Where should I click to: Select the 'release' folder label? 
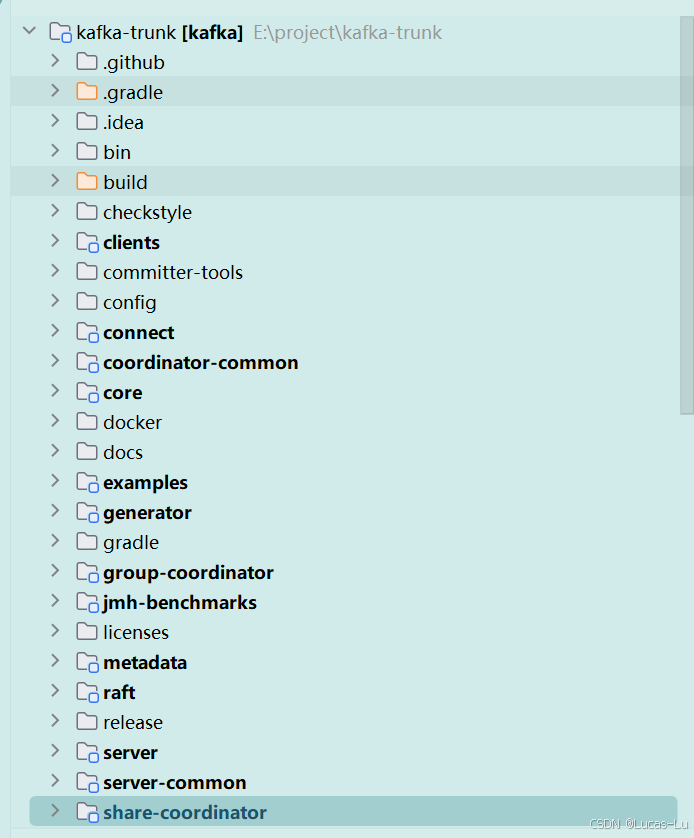tap(132, 723)
